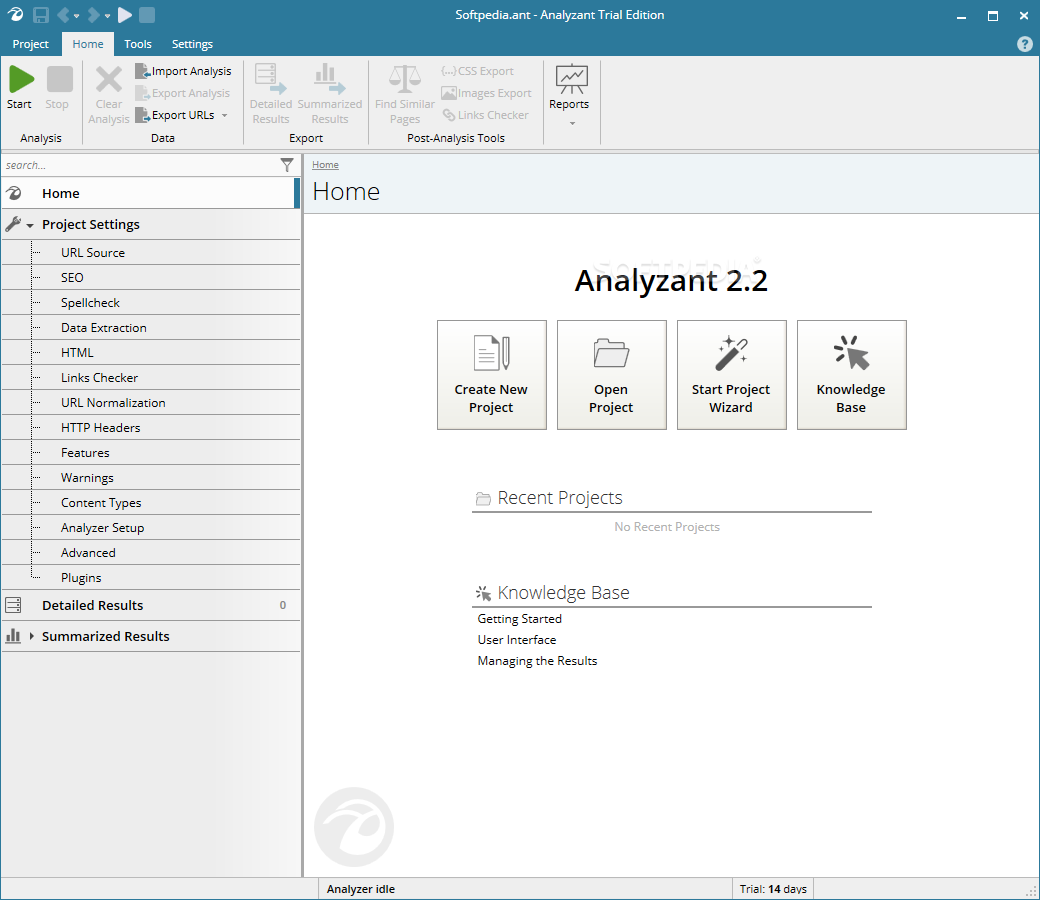Click Links Checker tool in ribbon
The image size is (1040, 900).
pos(486,115)
